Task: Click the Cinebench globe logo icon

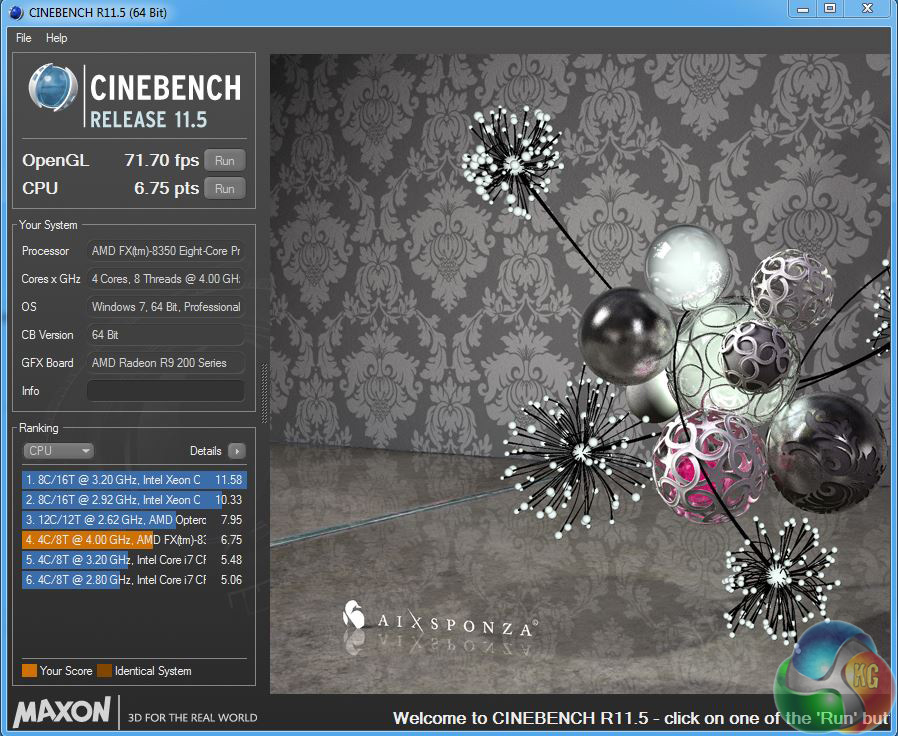Action: (x=53, y=88)
